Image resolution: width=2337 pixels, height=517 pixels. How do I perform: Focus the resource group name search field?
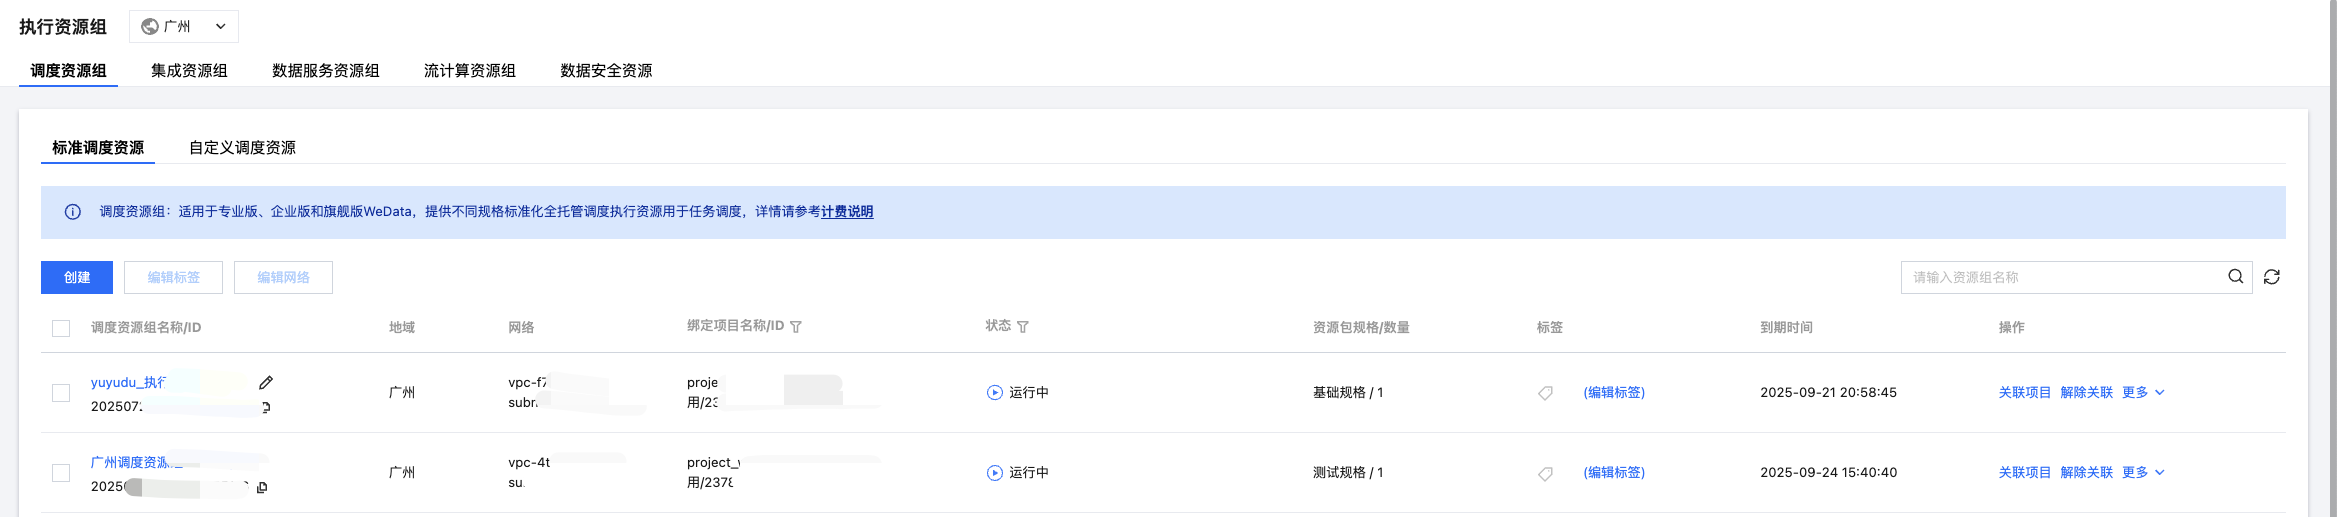tap(2060, 278)
